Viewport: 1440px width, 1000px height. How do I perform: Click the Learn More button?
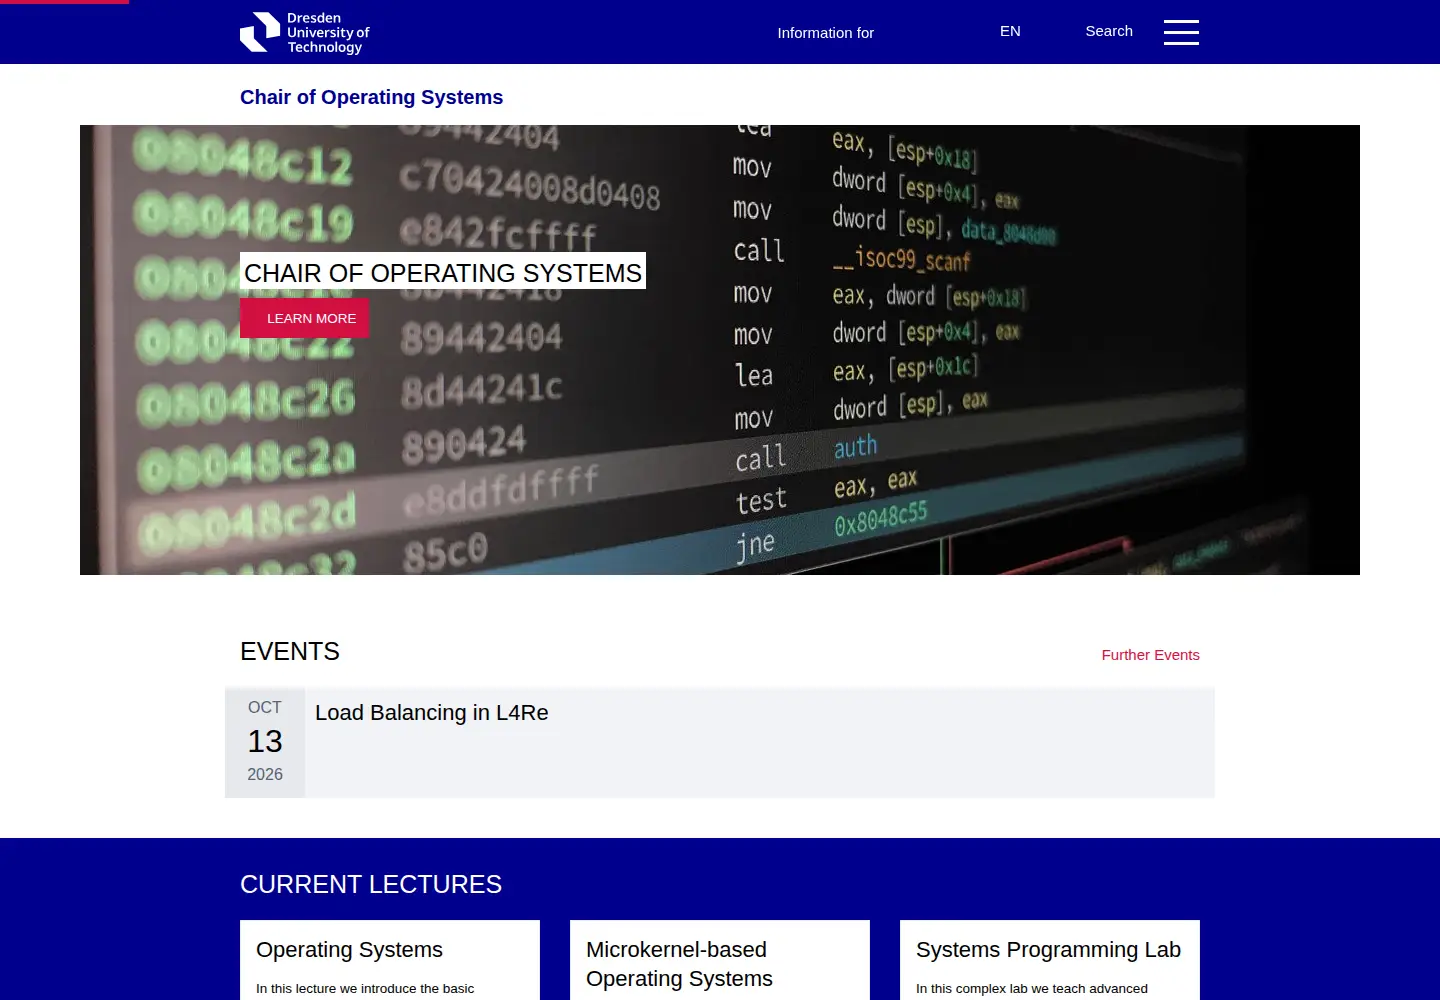point(305,318)
